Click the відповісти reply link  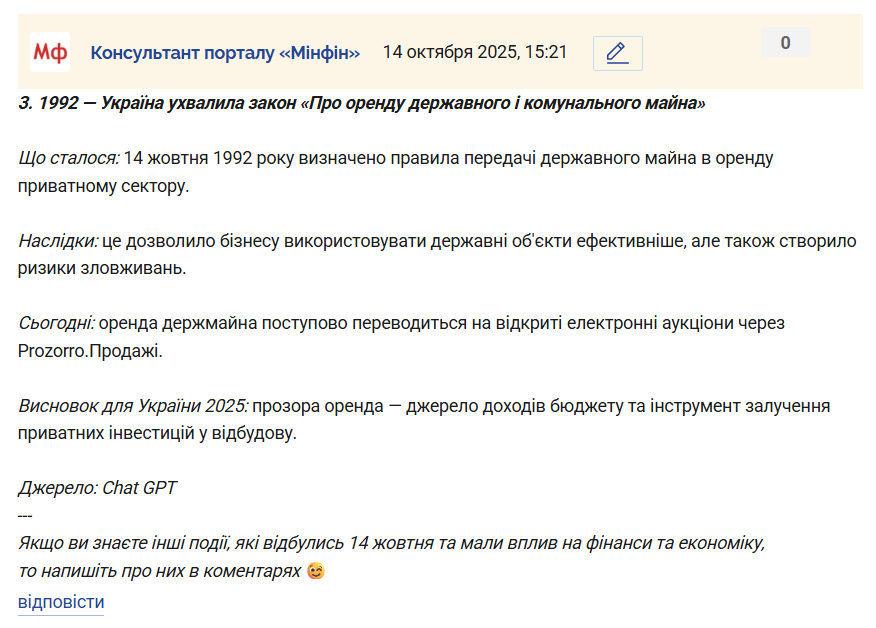point(61,602)
